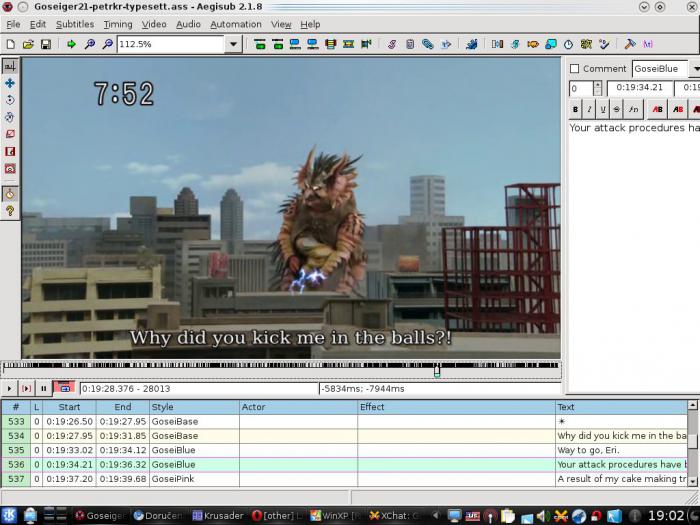Open Translation Assistant toolbar icon
The image size is (700, 525).
(533, 44)
